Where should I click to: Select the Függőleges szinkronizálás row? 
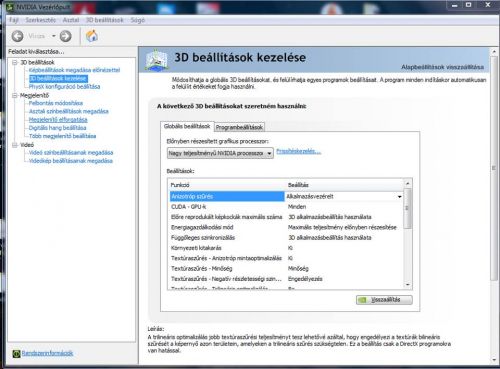[x=286, y=238]
